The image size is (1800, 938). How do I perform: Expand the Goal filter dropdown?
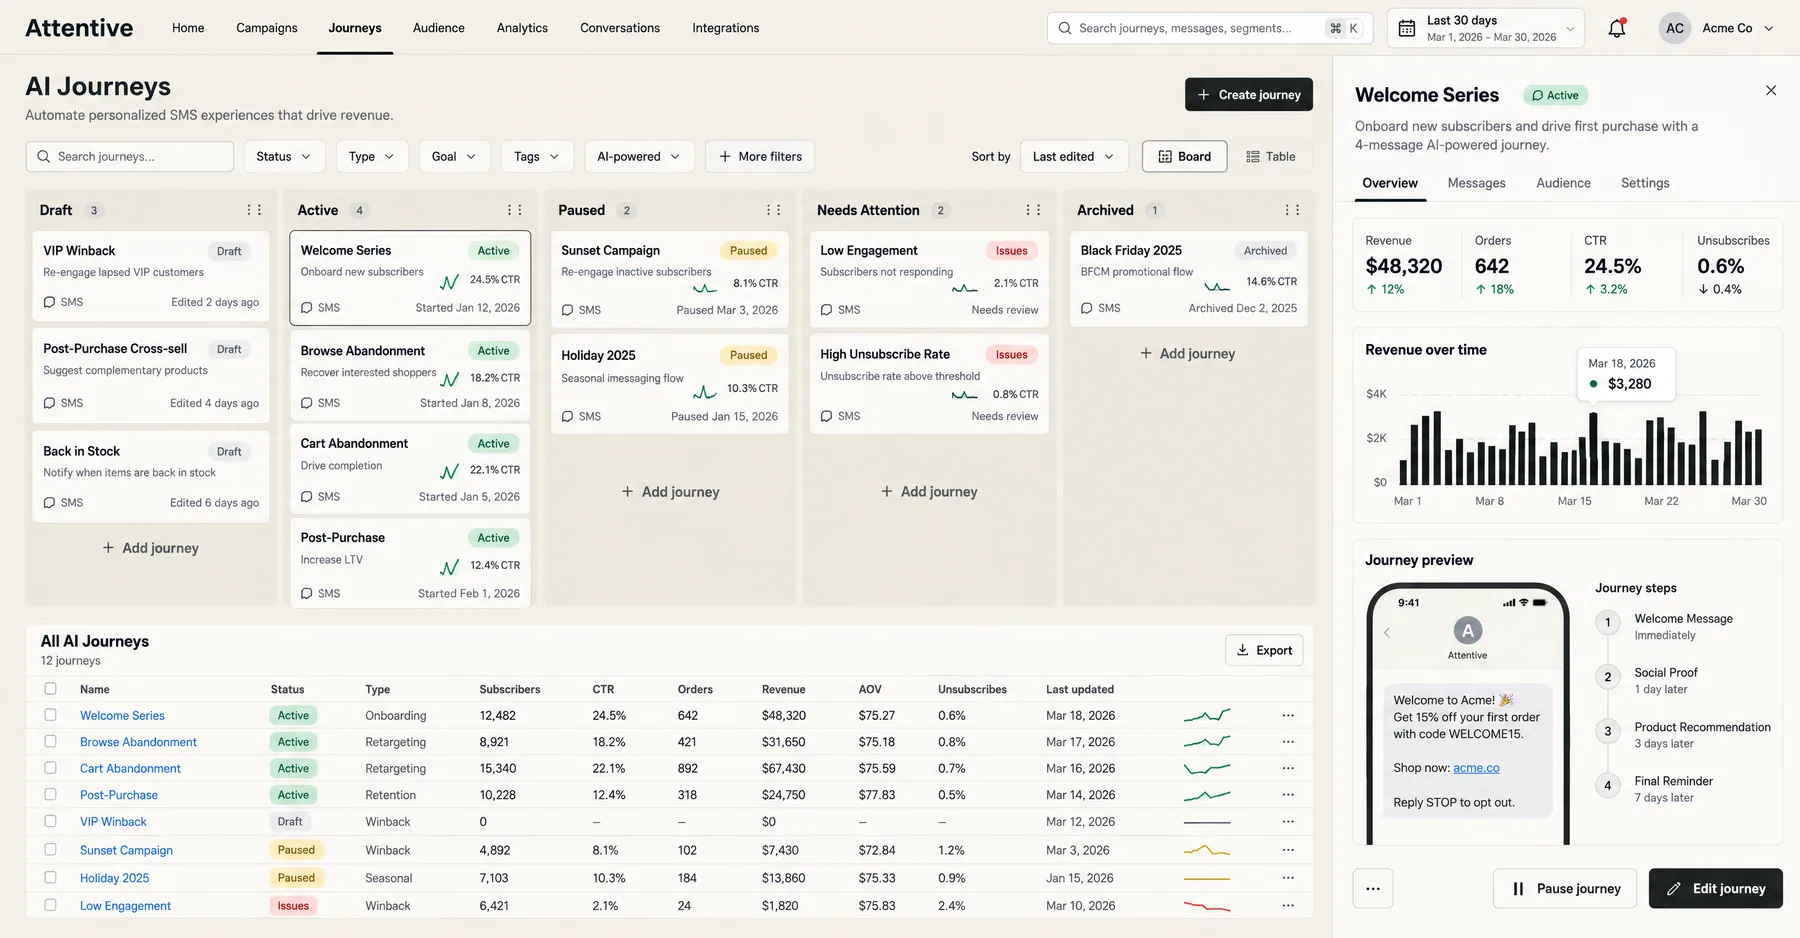click(454, 156)
